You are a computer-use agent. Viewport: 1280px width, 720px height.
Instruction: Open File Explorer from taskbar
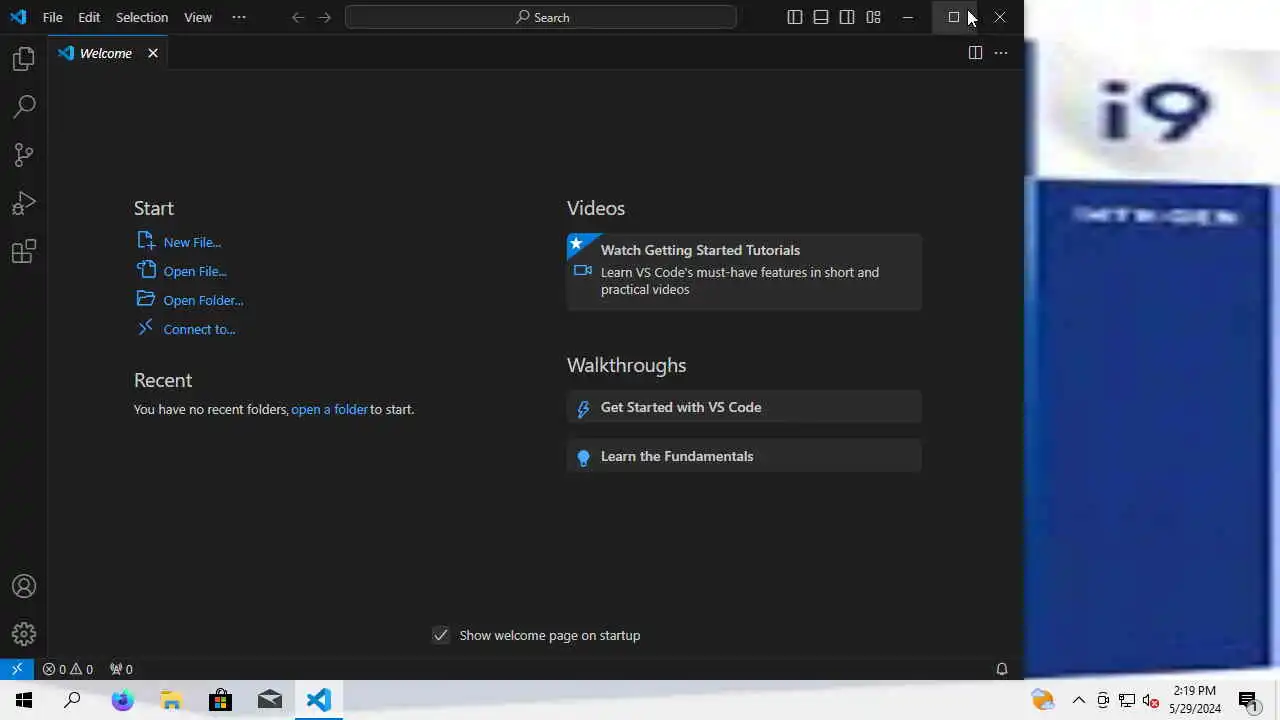click(x=171, y=700)
